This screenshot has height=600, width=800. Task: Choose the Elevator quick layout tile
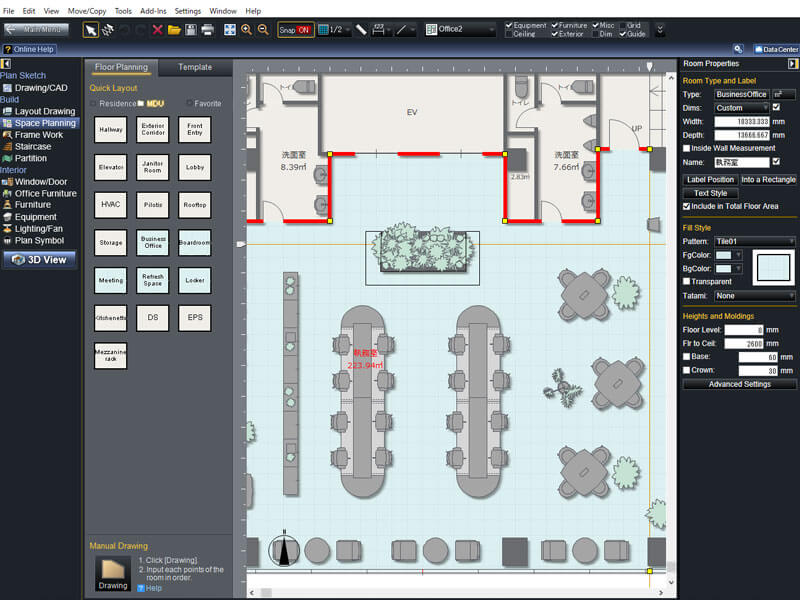[x=111, y=167]
